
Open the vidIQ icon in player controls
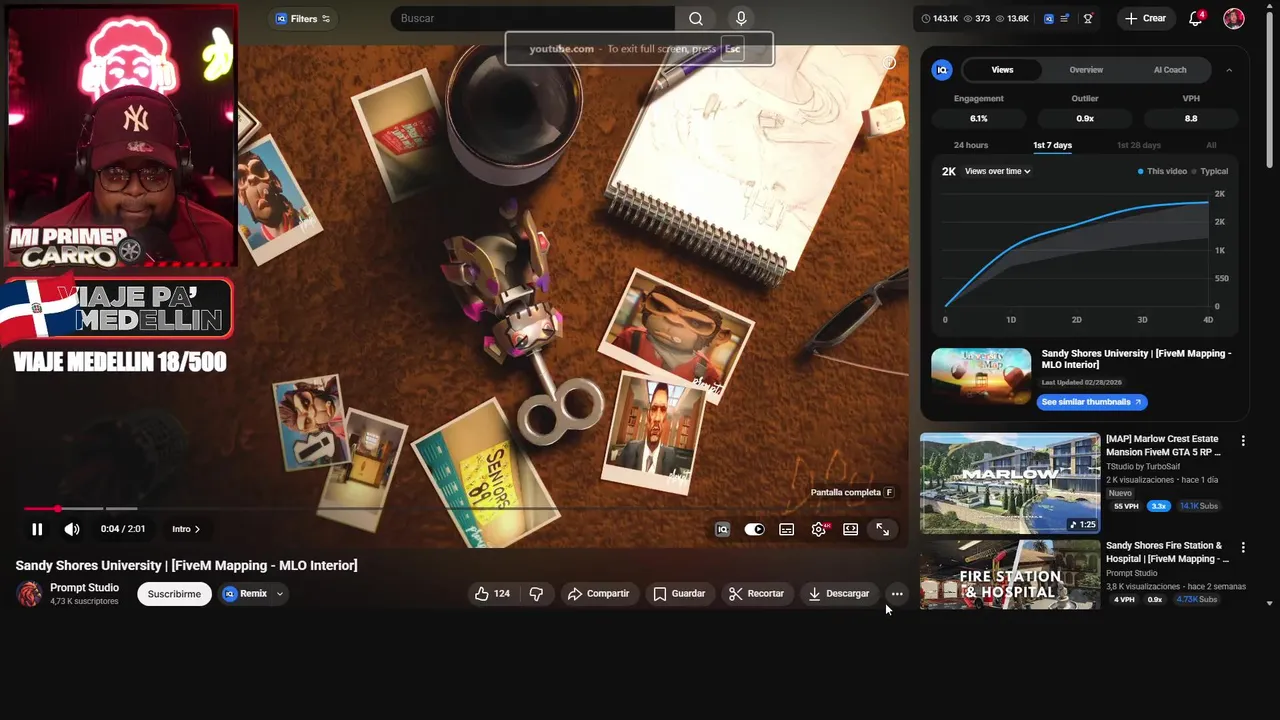click(x=722, y=529)
